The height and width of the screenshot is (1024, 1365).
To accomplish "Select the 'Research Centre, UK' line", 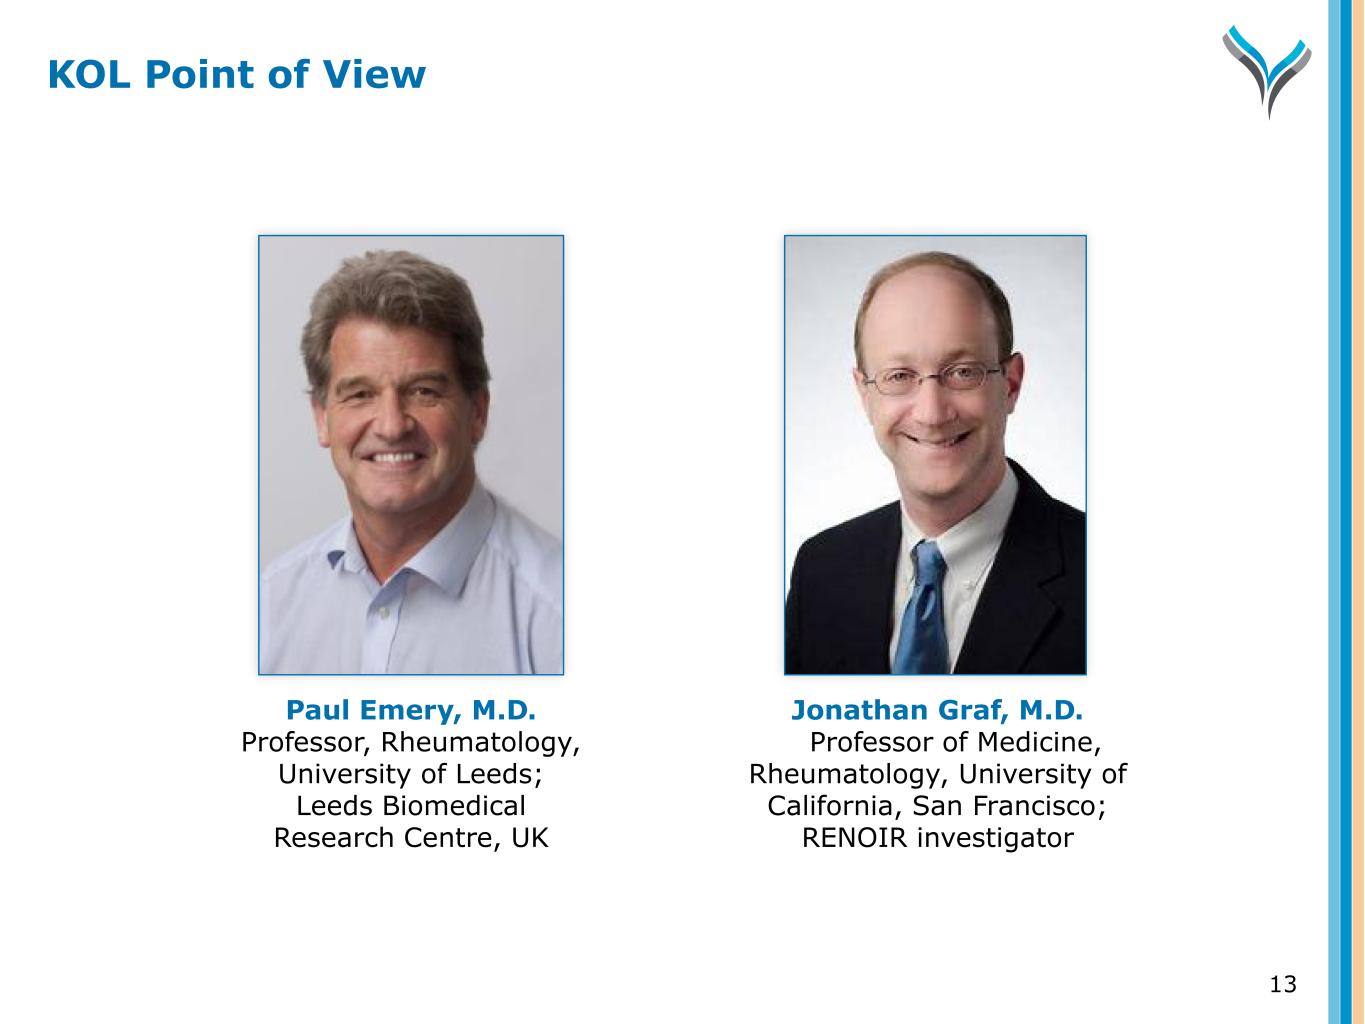I will (411, 838).
